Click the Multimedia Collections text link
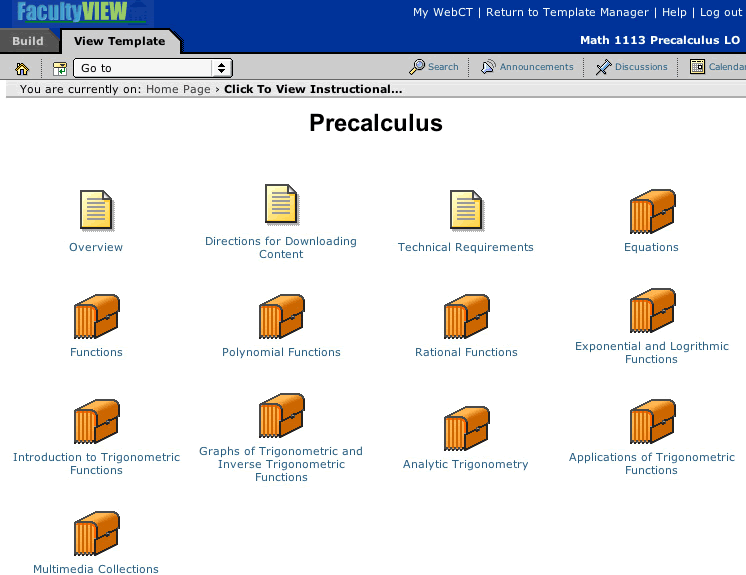Screen dimensions: 746x575 coord(96,569)
